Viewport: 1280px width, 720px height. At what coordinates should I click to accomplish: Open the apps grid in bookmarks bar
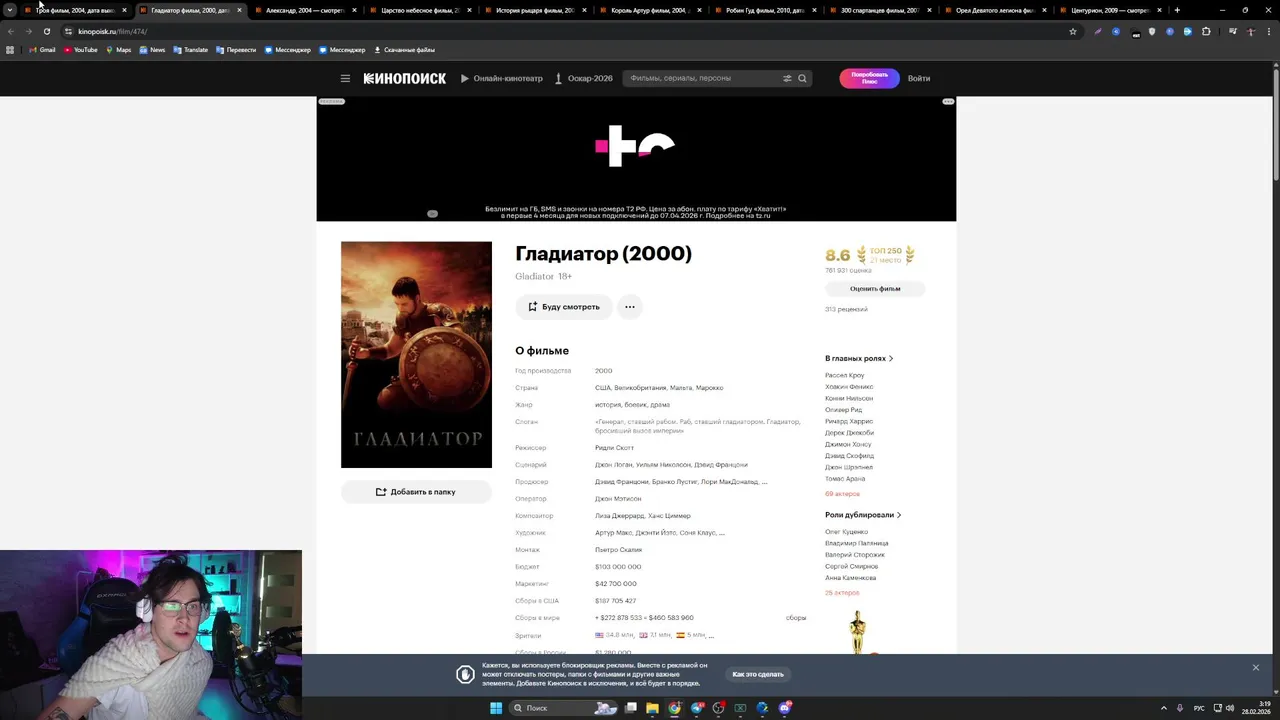pyautogui.click(x=10, y=50)
